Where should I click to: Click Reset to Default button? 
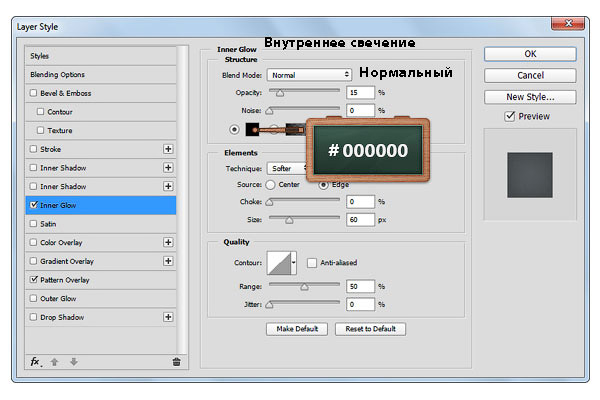[370, 329]
